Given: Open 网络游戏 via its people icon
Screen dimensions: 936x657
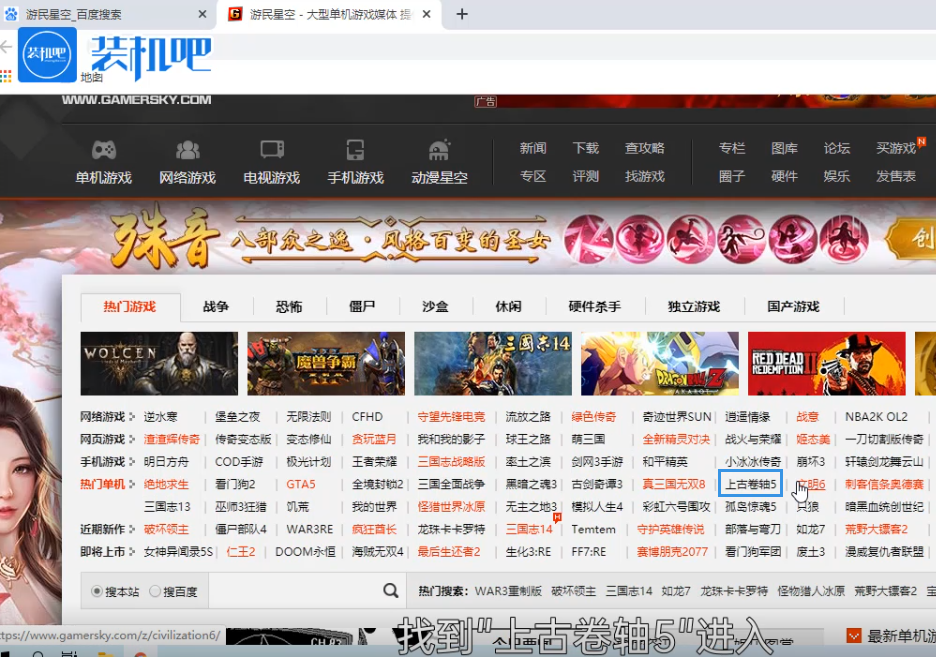Looking at the screenshot, I should [x=188, y=150].
